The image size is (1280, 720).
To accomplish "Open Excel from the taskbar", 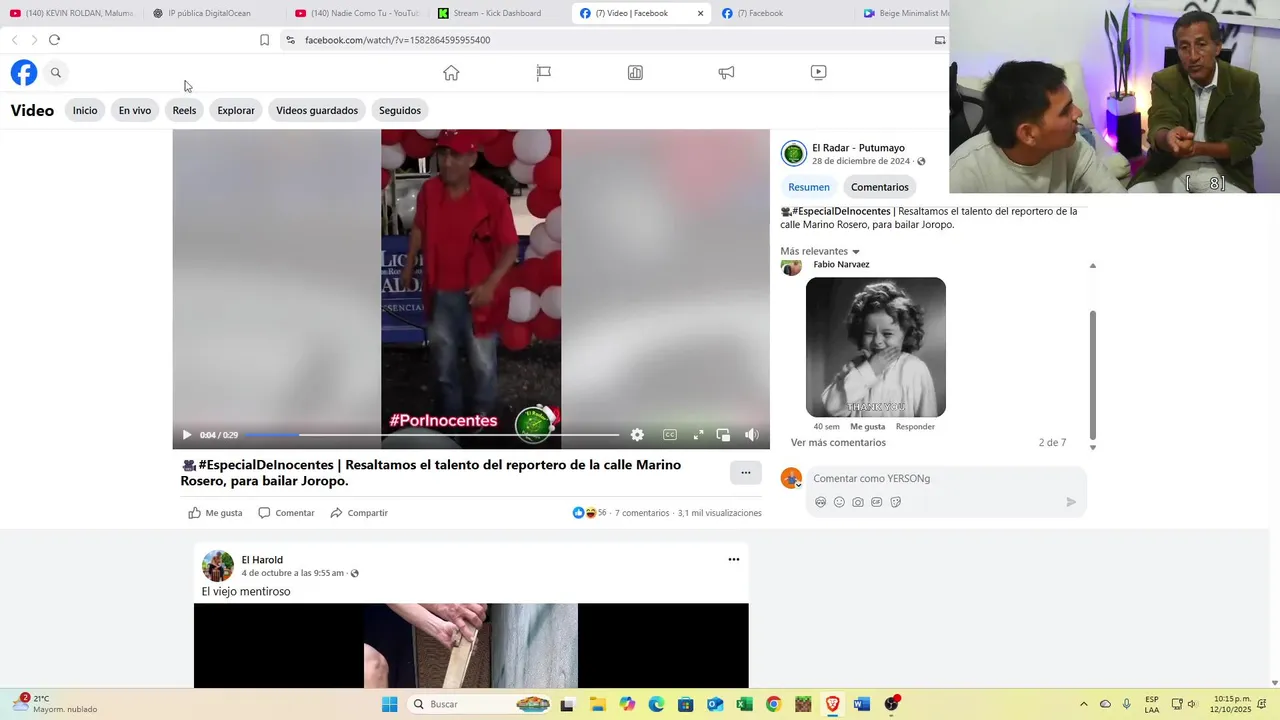I will [744, 704].
